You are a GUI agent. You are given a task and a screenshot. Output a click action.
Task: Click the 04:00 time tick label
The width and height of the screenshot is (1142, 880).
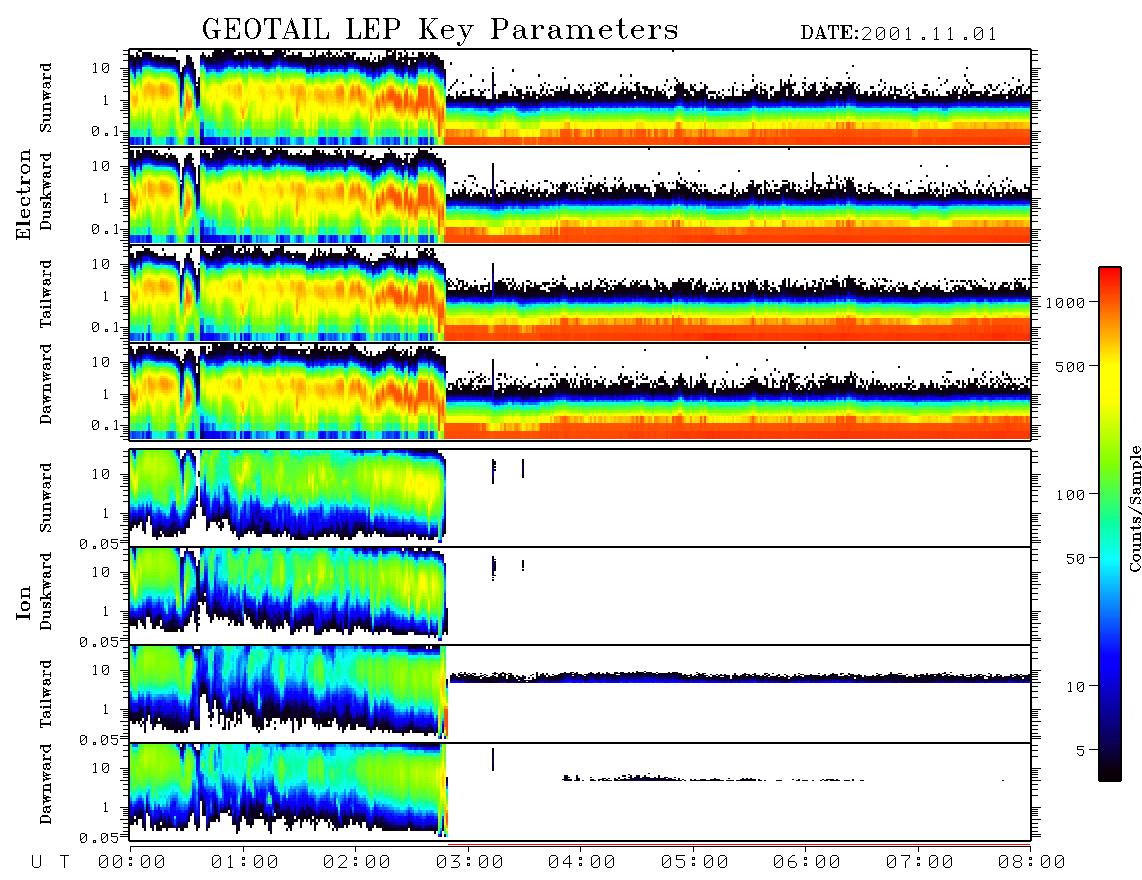point(582,863)
